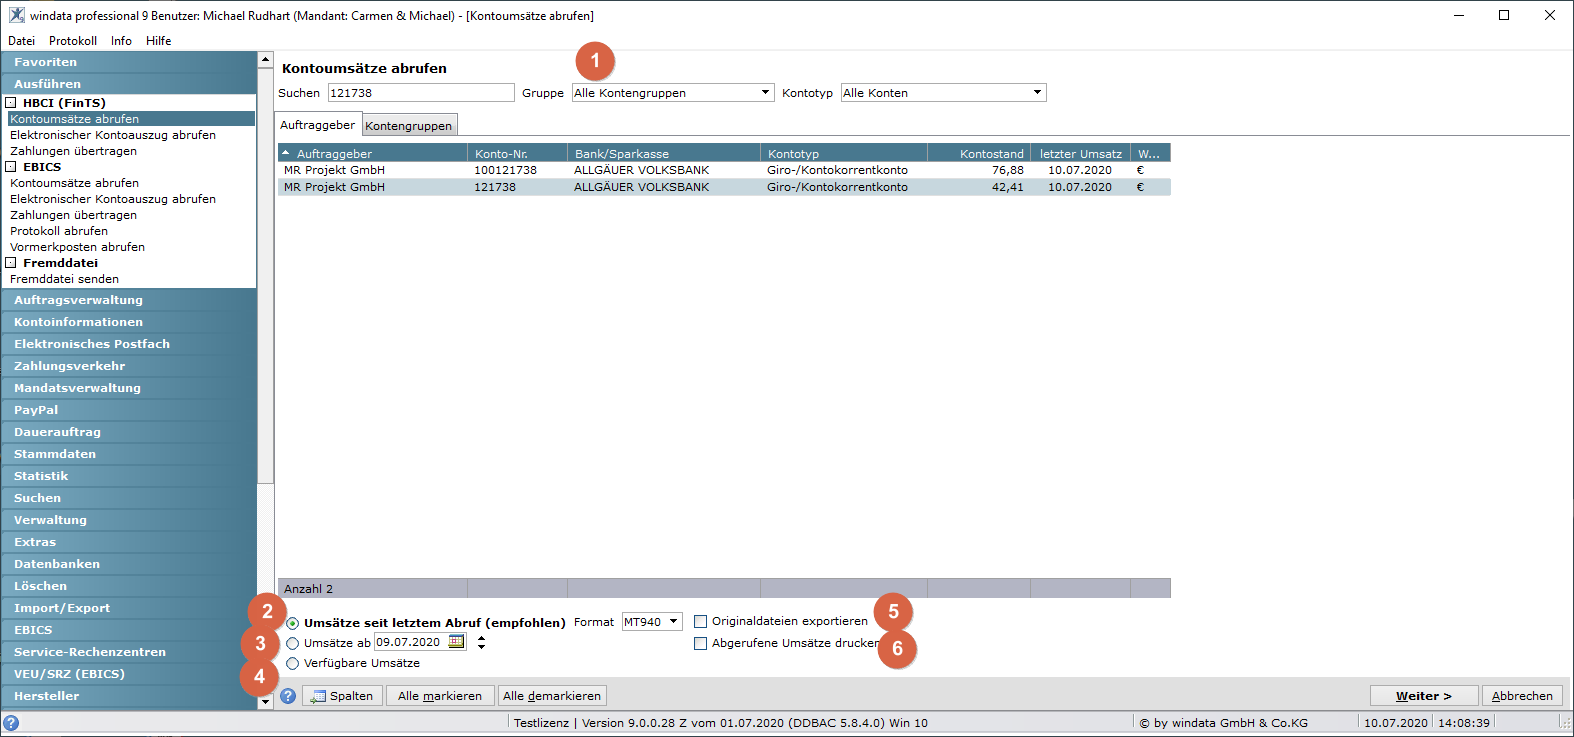Click the Alle markieren button
1574x737 pixels.
point(440,696)
